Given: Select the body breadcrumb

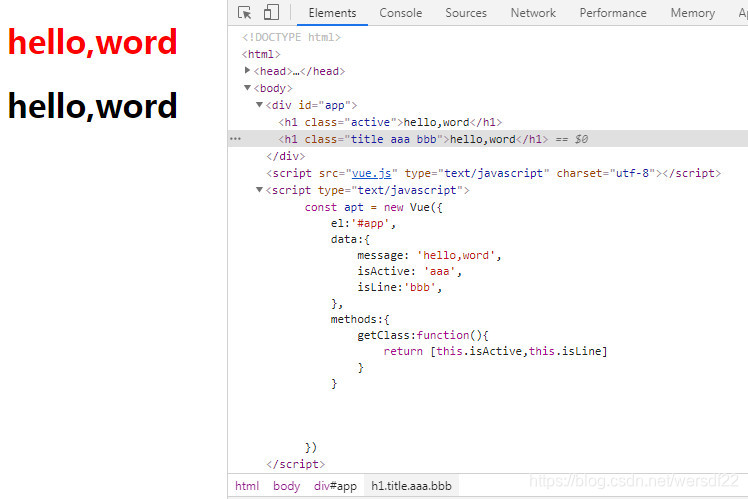Looking at the screenshot, I should (x=286, y=486).
